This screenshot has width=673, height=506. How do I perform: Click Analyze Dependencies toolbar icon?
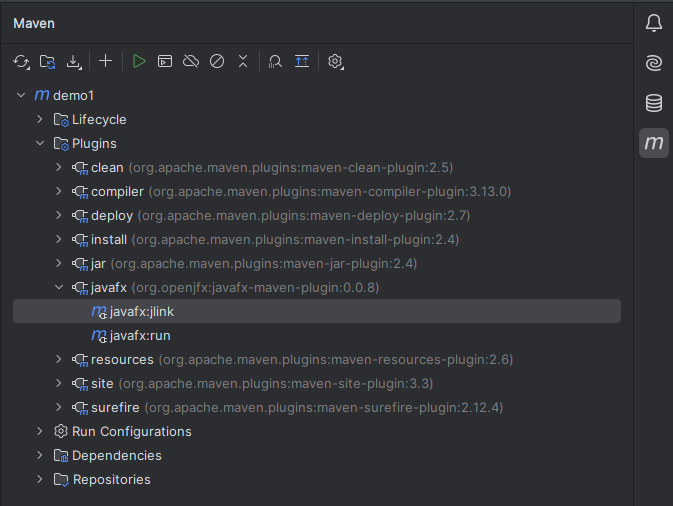click(x=275, y=61)
